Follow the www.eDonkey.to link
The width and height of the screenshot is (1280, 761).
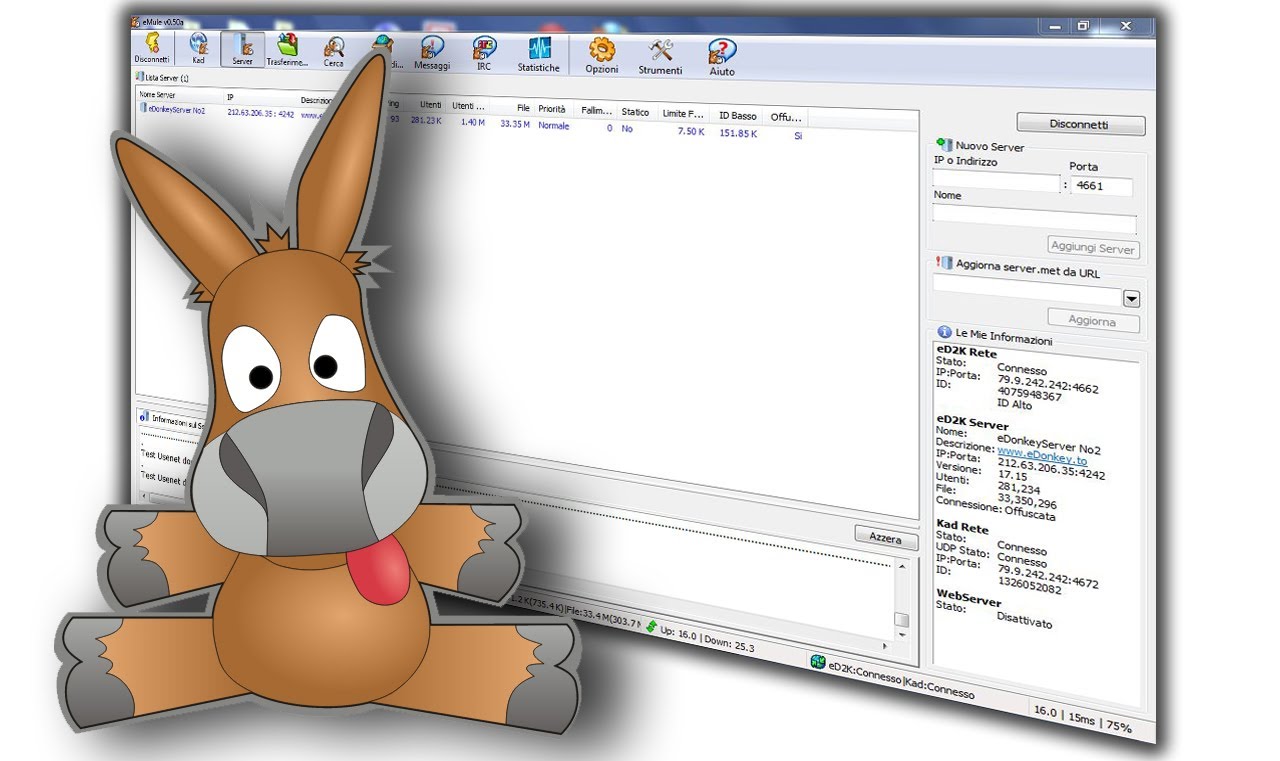(x=1042, y=456)
